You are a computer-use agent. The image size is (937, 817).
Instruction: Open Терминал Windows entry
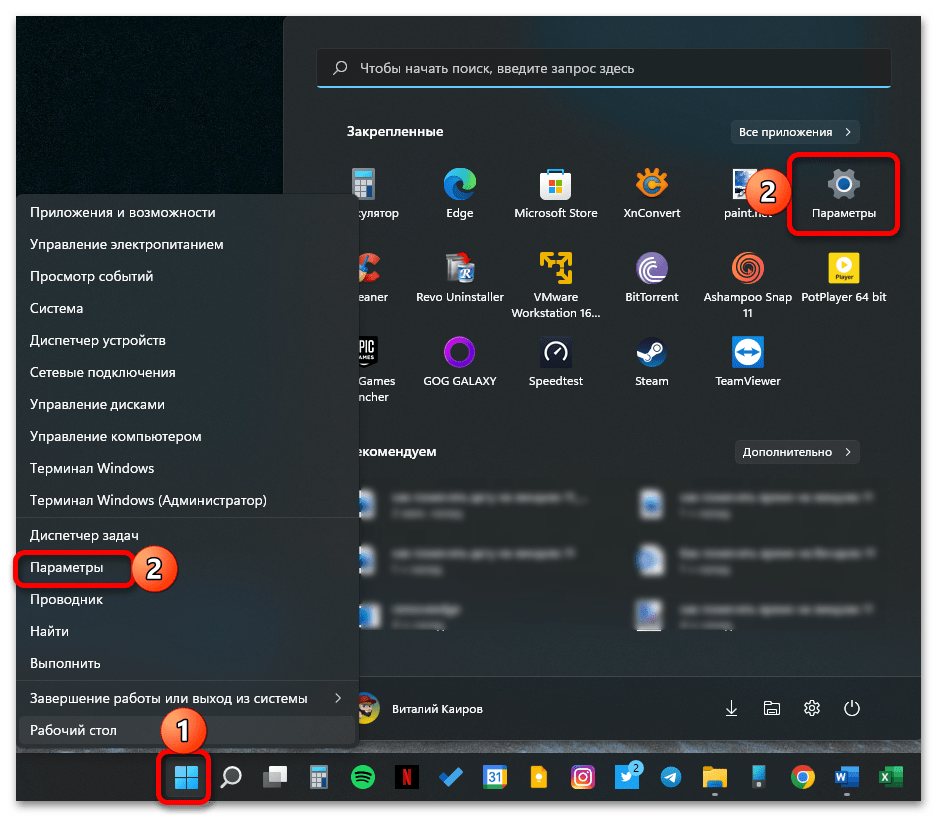(x=187, y=468)
